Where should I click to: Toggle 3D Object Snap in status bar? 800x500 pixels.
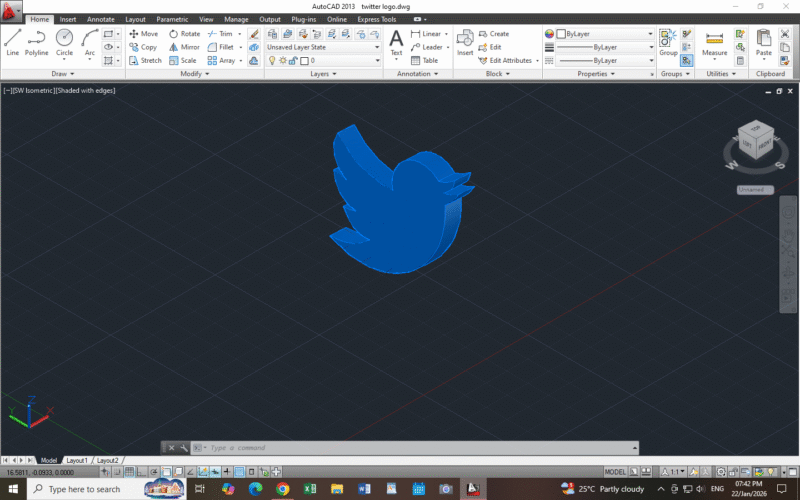tap(179, 472)
